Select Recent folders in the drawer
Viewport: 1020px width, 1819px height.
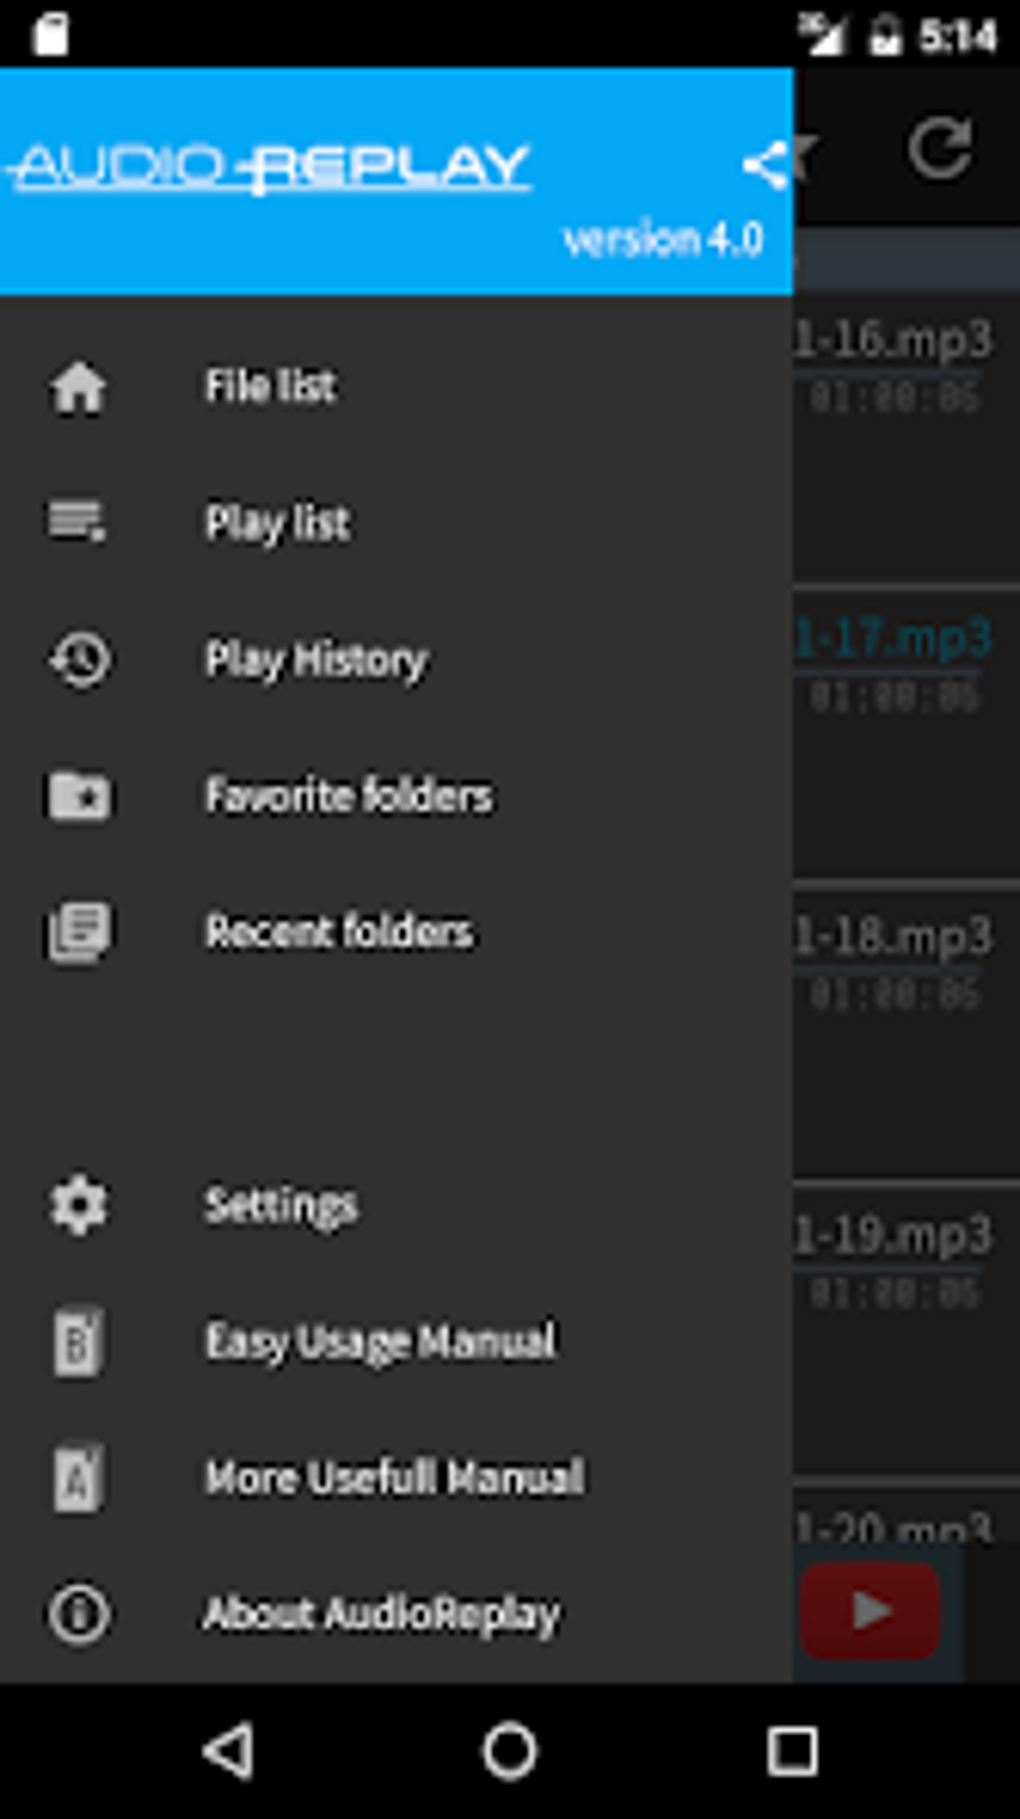click(339, 932)
